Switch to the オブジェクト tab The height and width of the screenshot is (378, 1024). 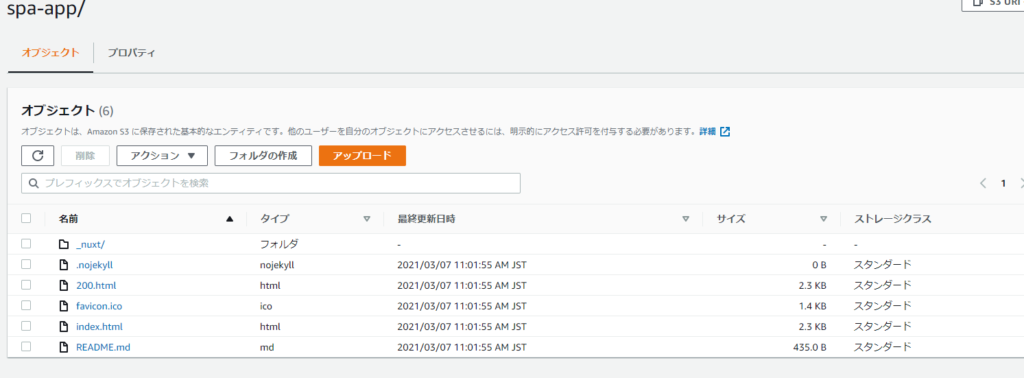coord(51,53)
